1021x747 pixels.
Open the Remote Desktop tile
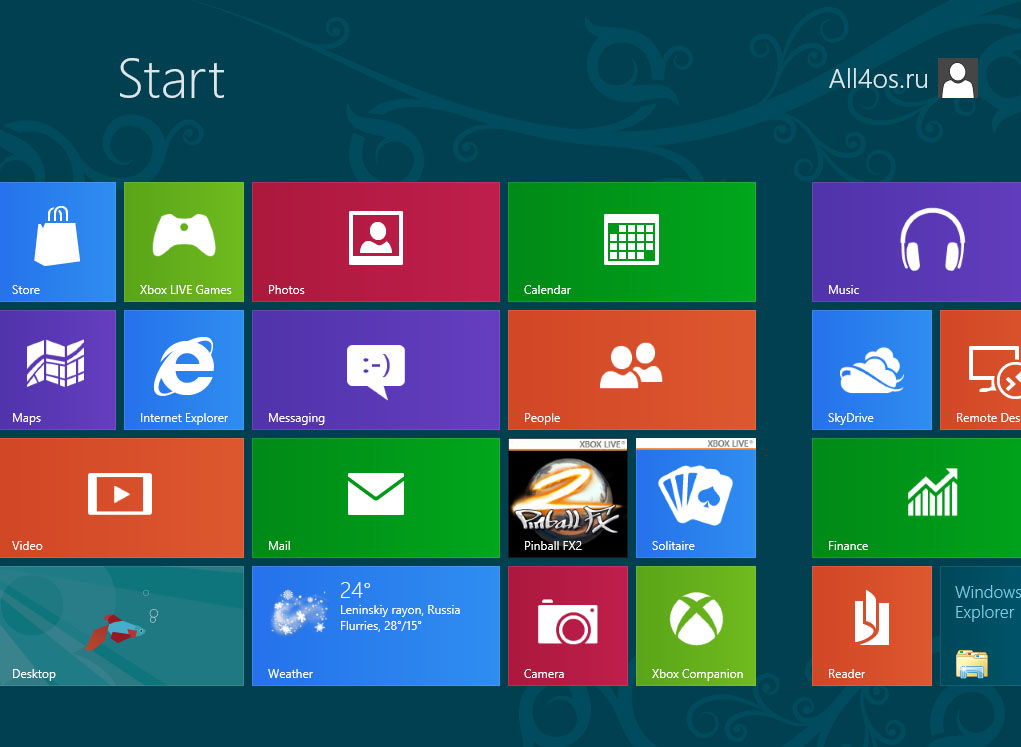(981, 370)
